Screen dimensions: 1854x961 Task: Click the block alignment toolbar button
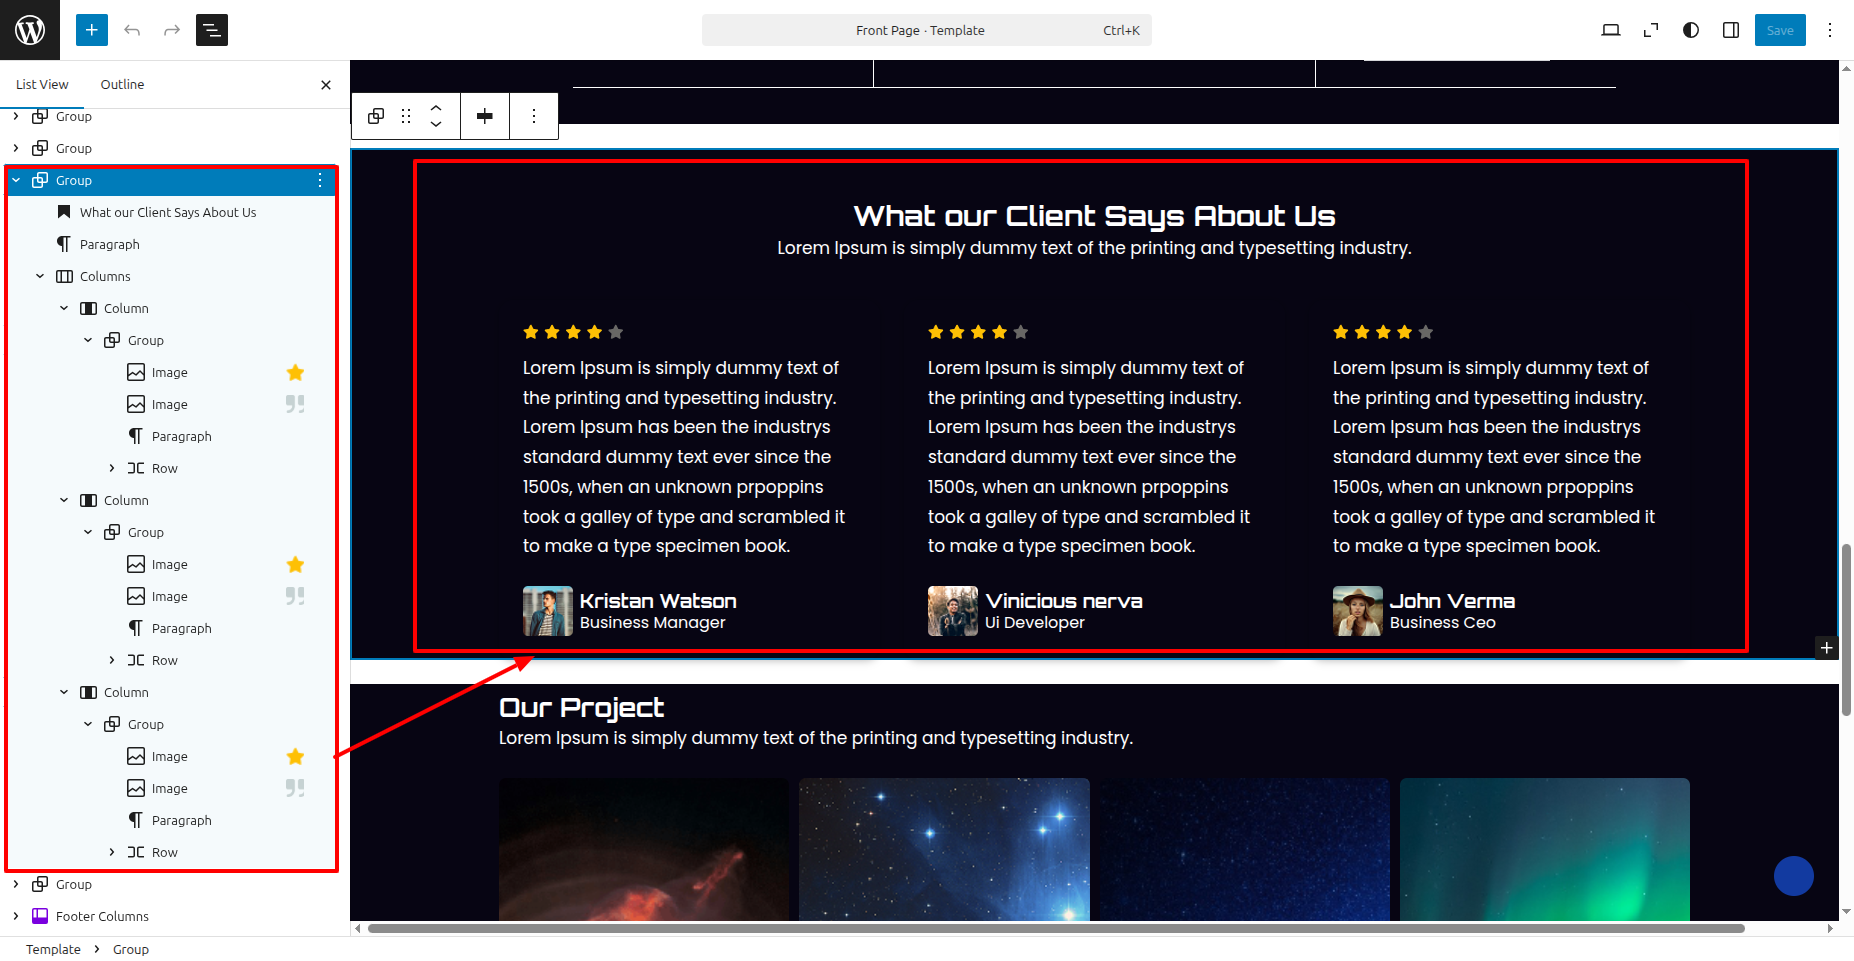(485, 116)
